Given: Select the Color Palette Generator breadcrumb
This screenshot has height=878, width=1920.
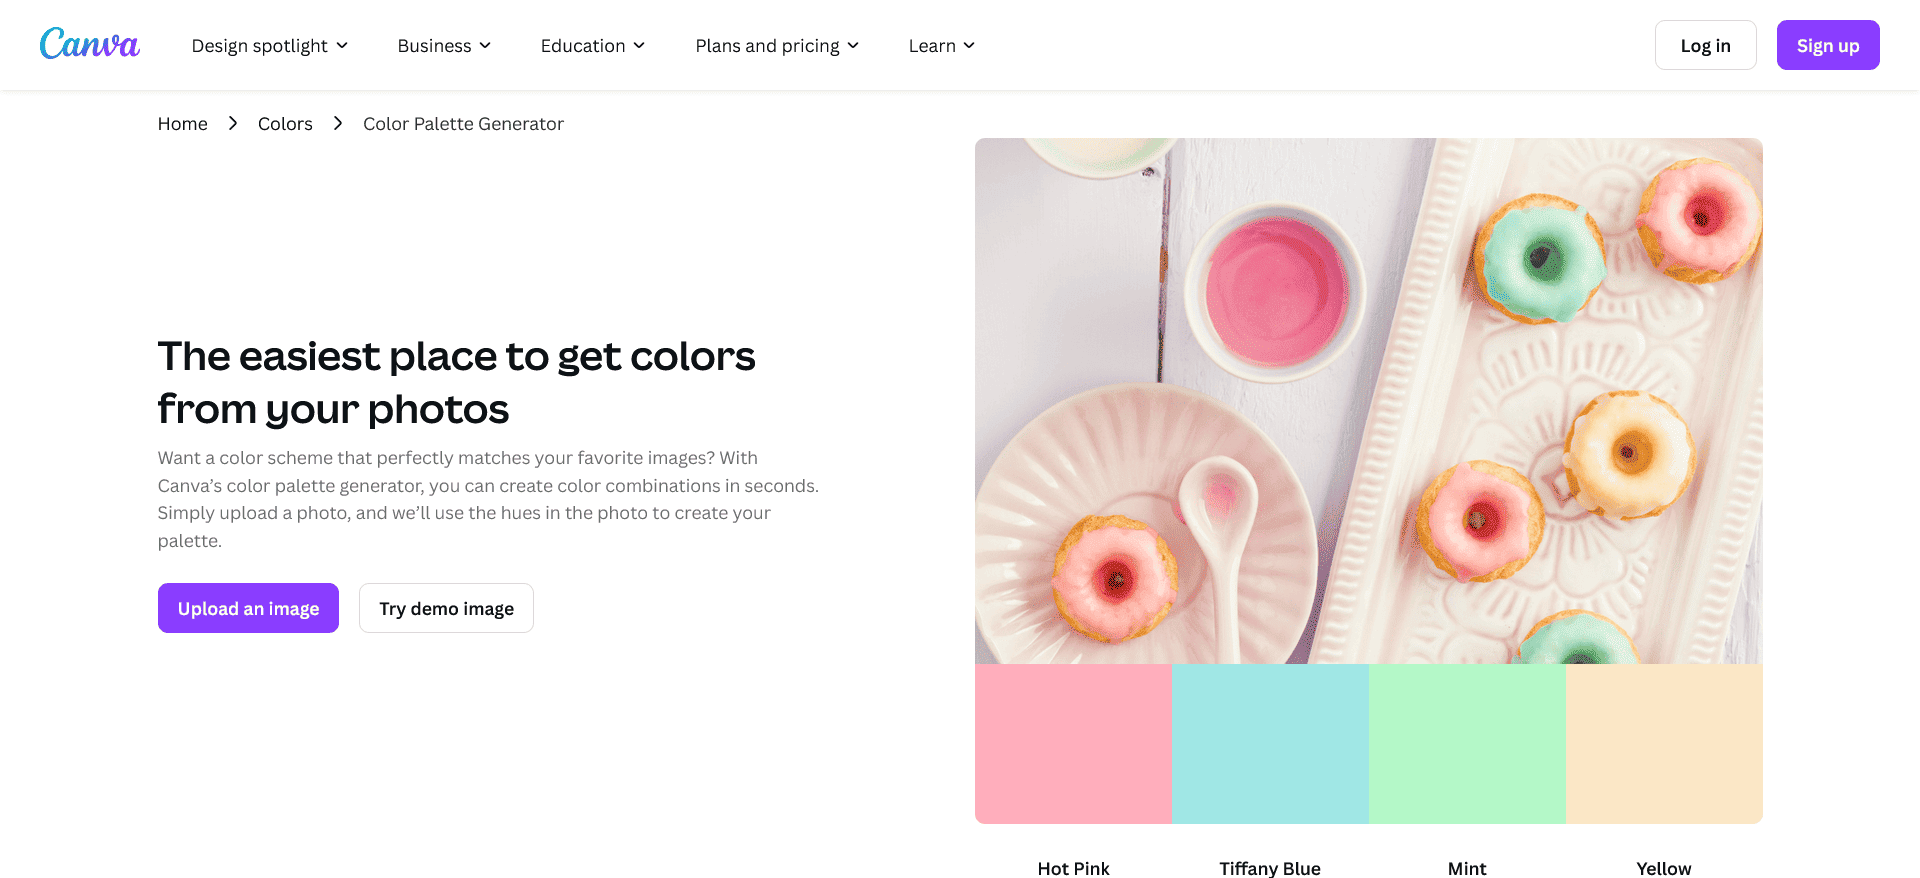Looking at the screenshot, I should click(x=462, y=123).
